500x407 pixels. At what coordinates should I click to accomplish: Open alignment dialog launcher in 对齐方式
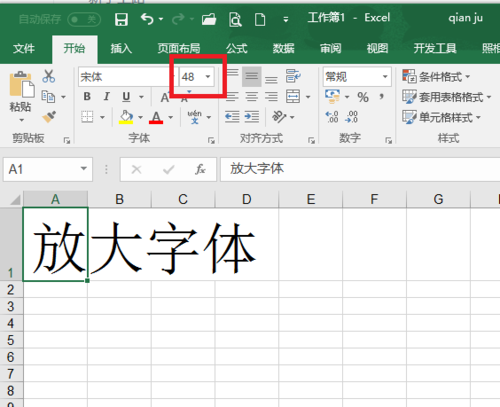[311, 140]
